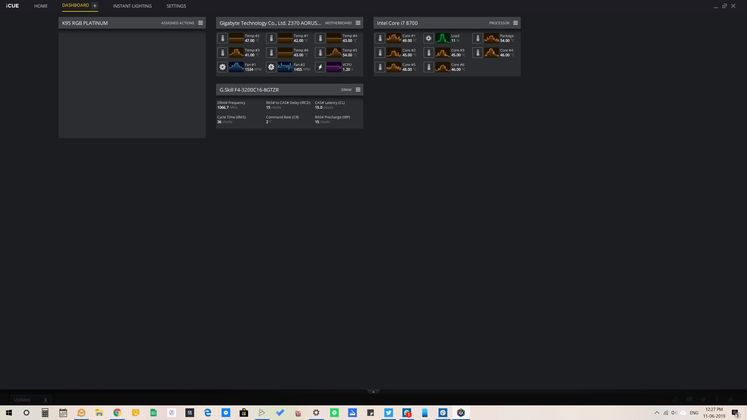
Task: Click thermometer icon beside the 42.00 temperature reading
Action: (272, 38)
